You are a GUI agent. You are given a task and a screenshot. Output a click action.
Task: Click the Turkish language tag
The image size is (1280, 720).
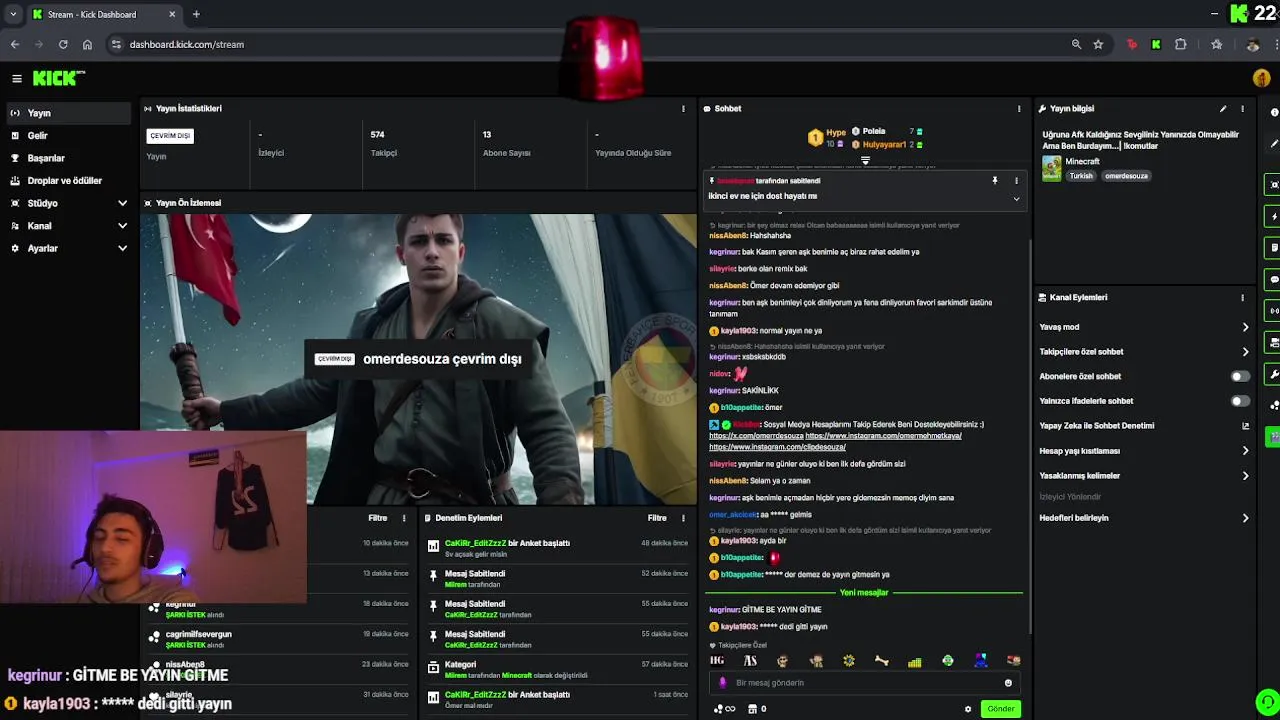1081,176
